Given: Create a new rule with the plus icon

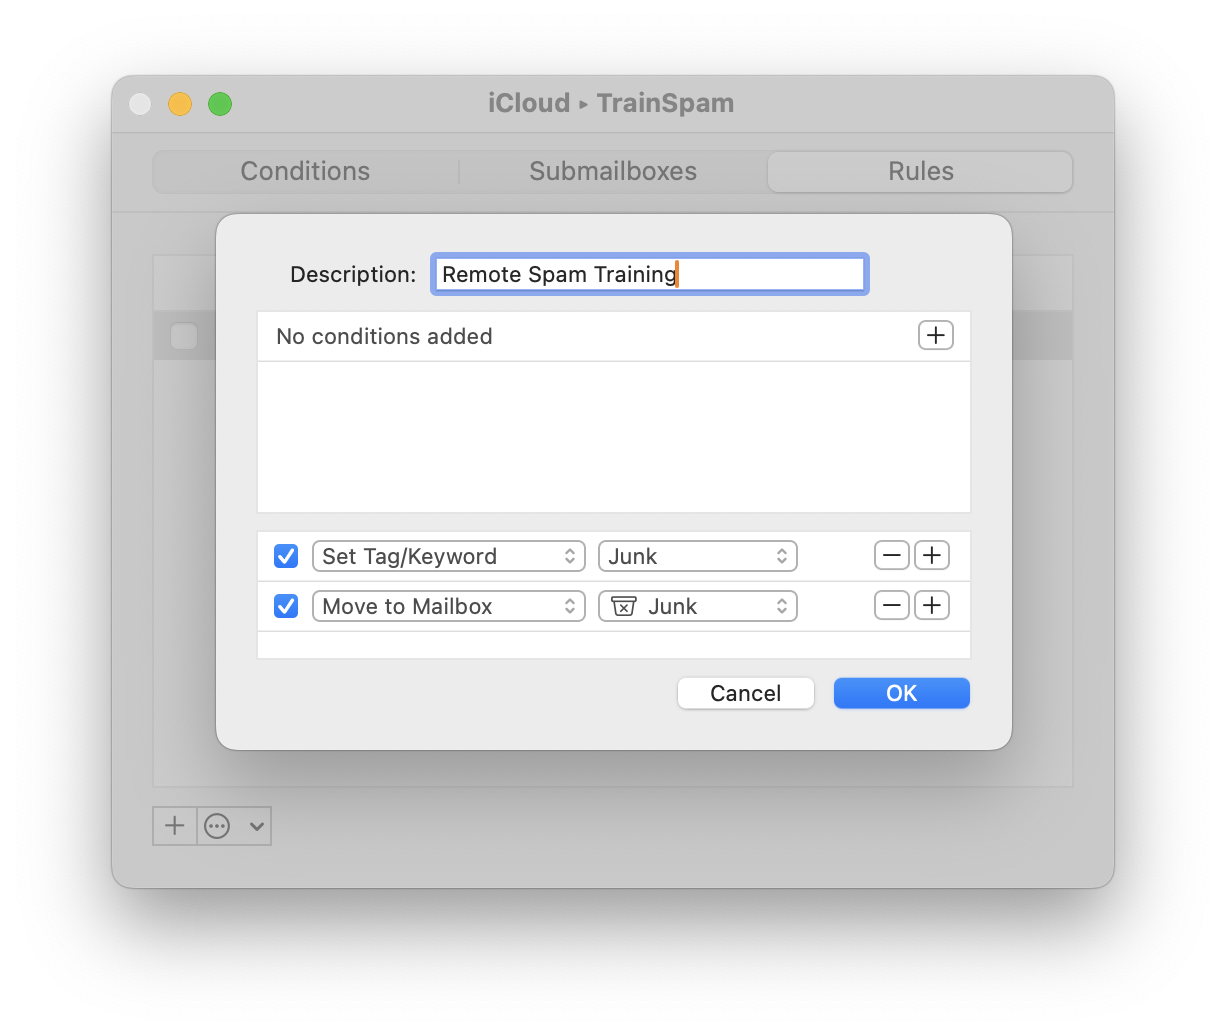Looking at the screenshot, I should pyautogui.click(x=174, y=826).
